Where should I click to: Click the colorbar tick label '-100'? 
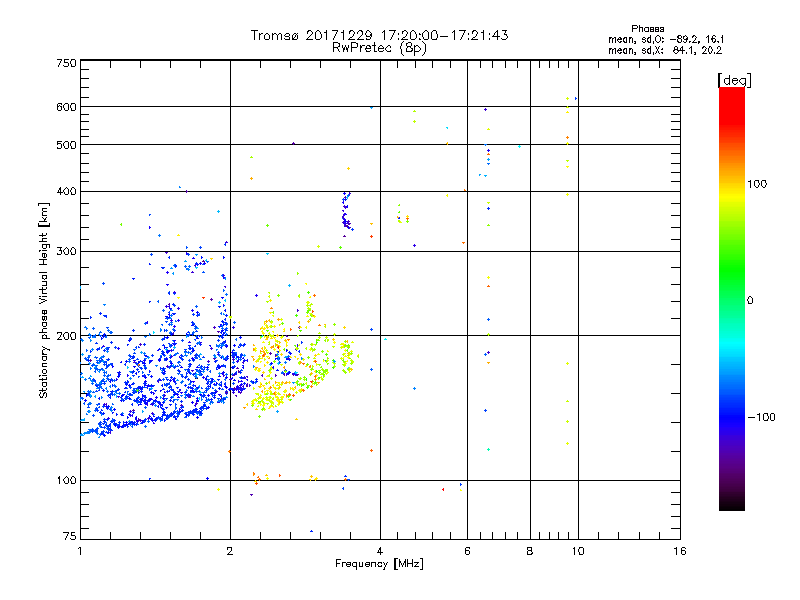click(762, 417)
